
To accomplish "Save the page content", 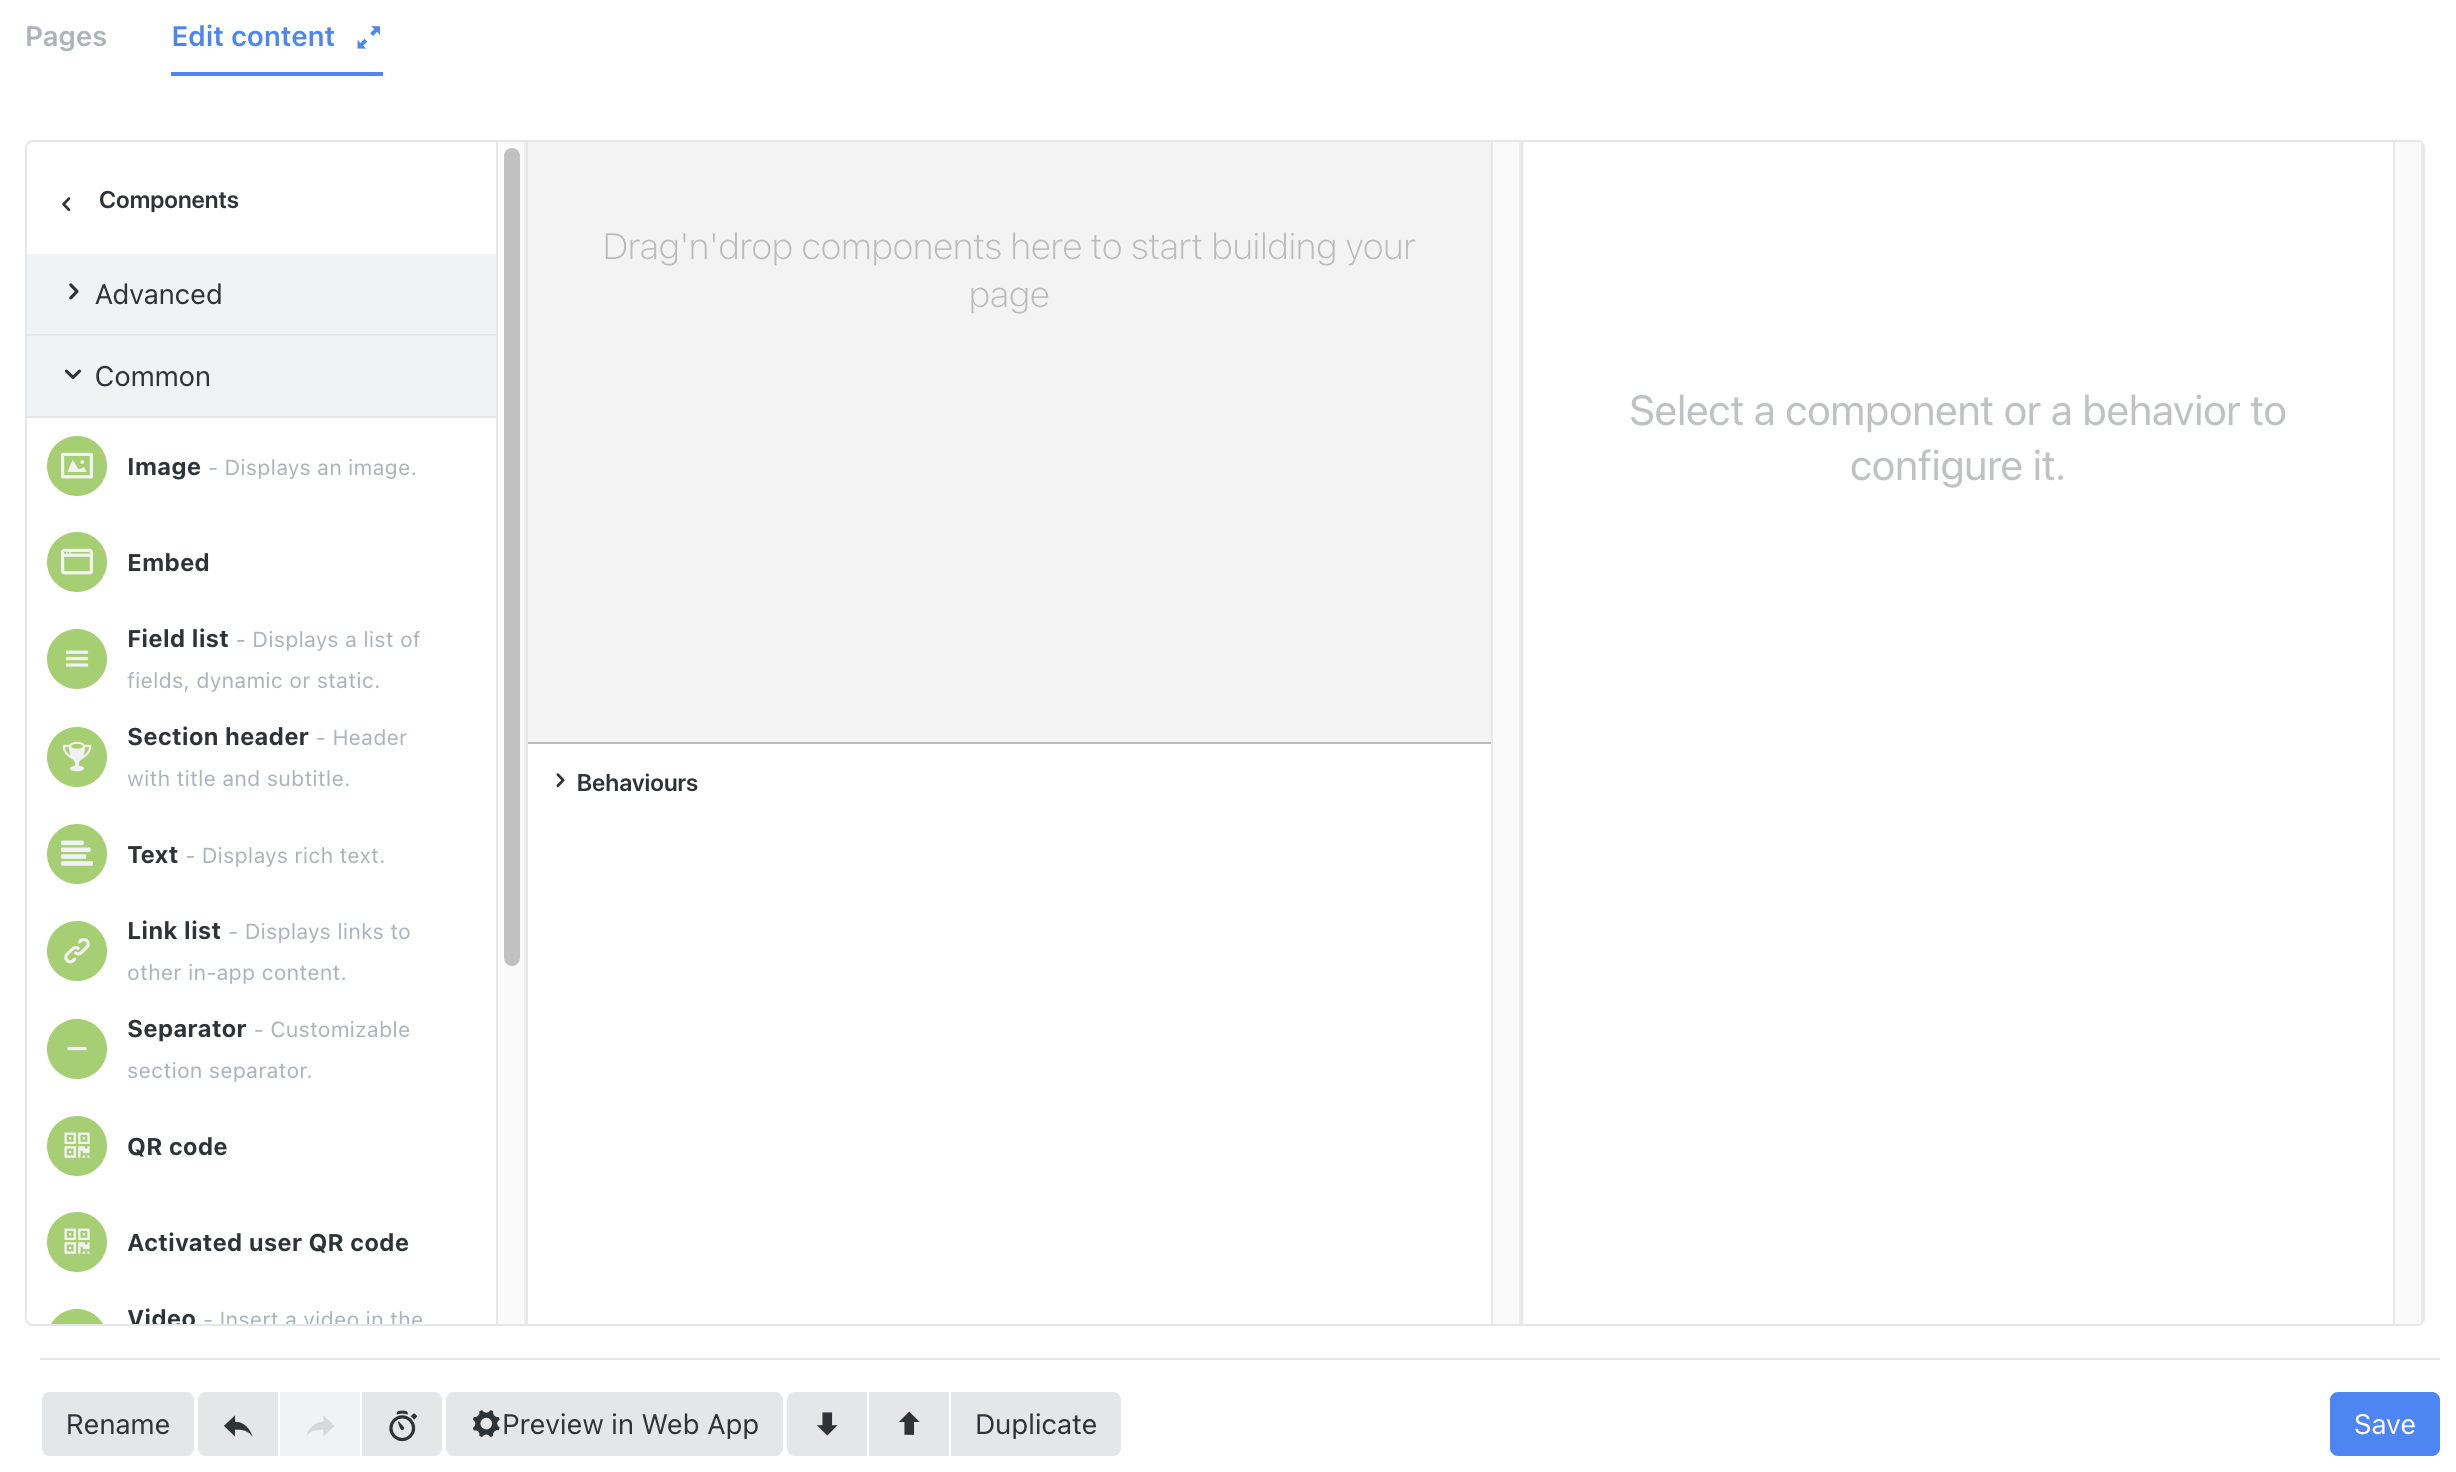I will coord(2384,1424).
